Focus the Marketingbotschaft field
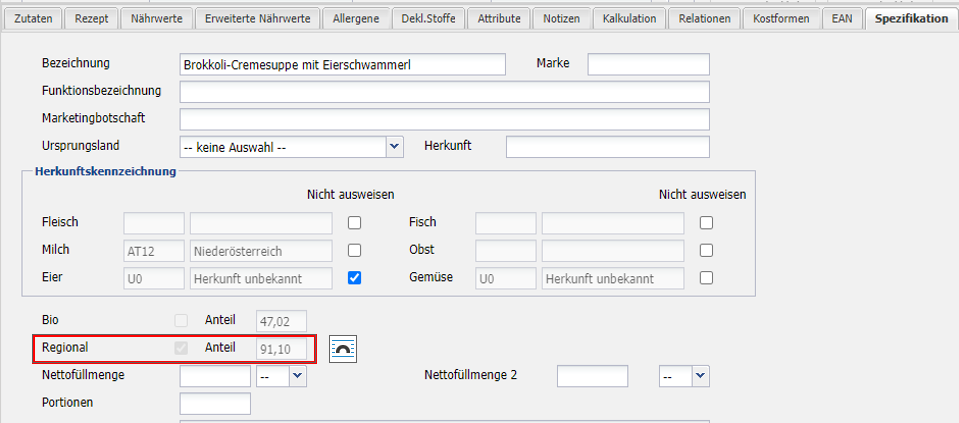959x423 pixels. click(x=444, y=120)
